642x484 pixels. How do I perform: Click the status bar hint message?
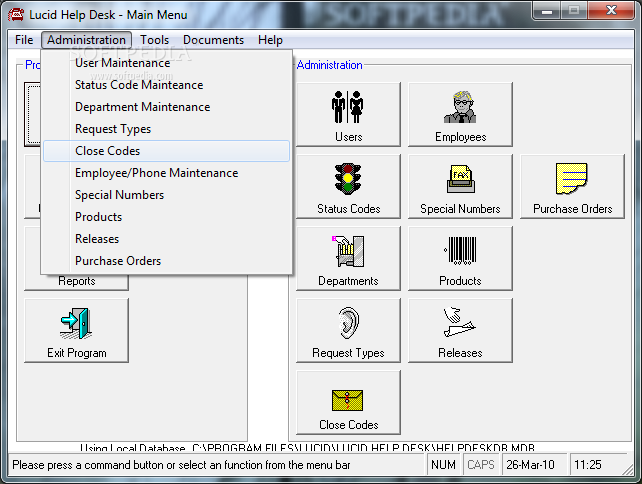(x=181, y=465)
